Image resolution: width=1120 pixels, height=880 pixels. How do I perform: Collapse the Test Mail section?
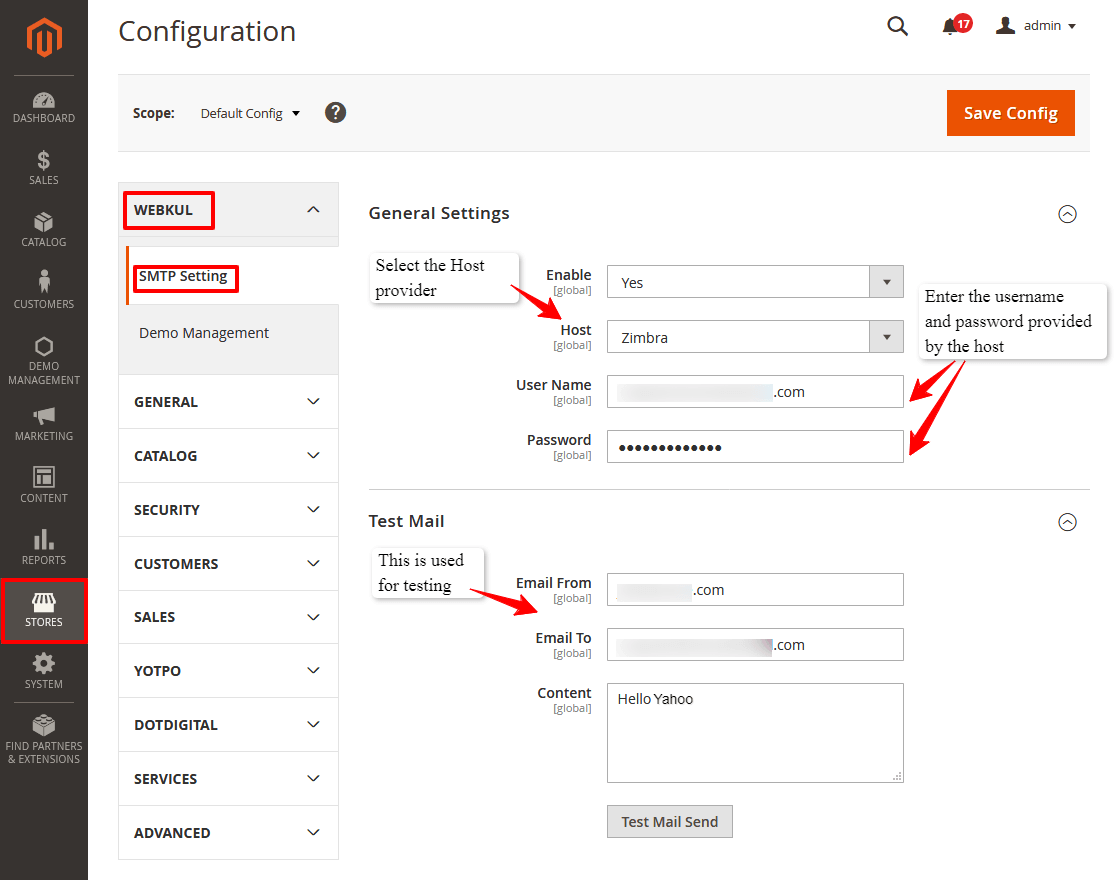(x=1067, y=522)
